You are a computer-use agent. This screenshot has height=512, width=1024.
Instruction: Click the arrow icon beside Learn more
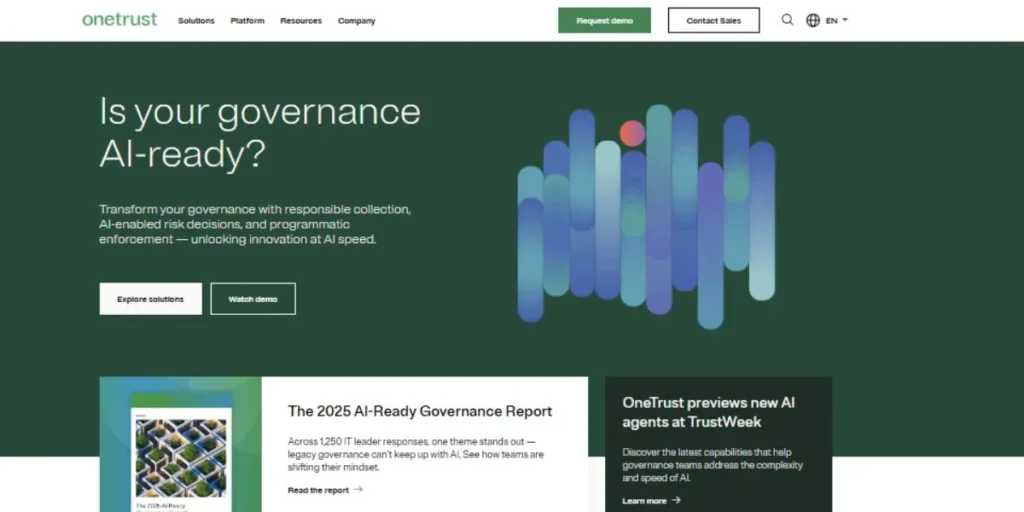click(677, 501)
